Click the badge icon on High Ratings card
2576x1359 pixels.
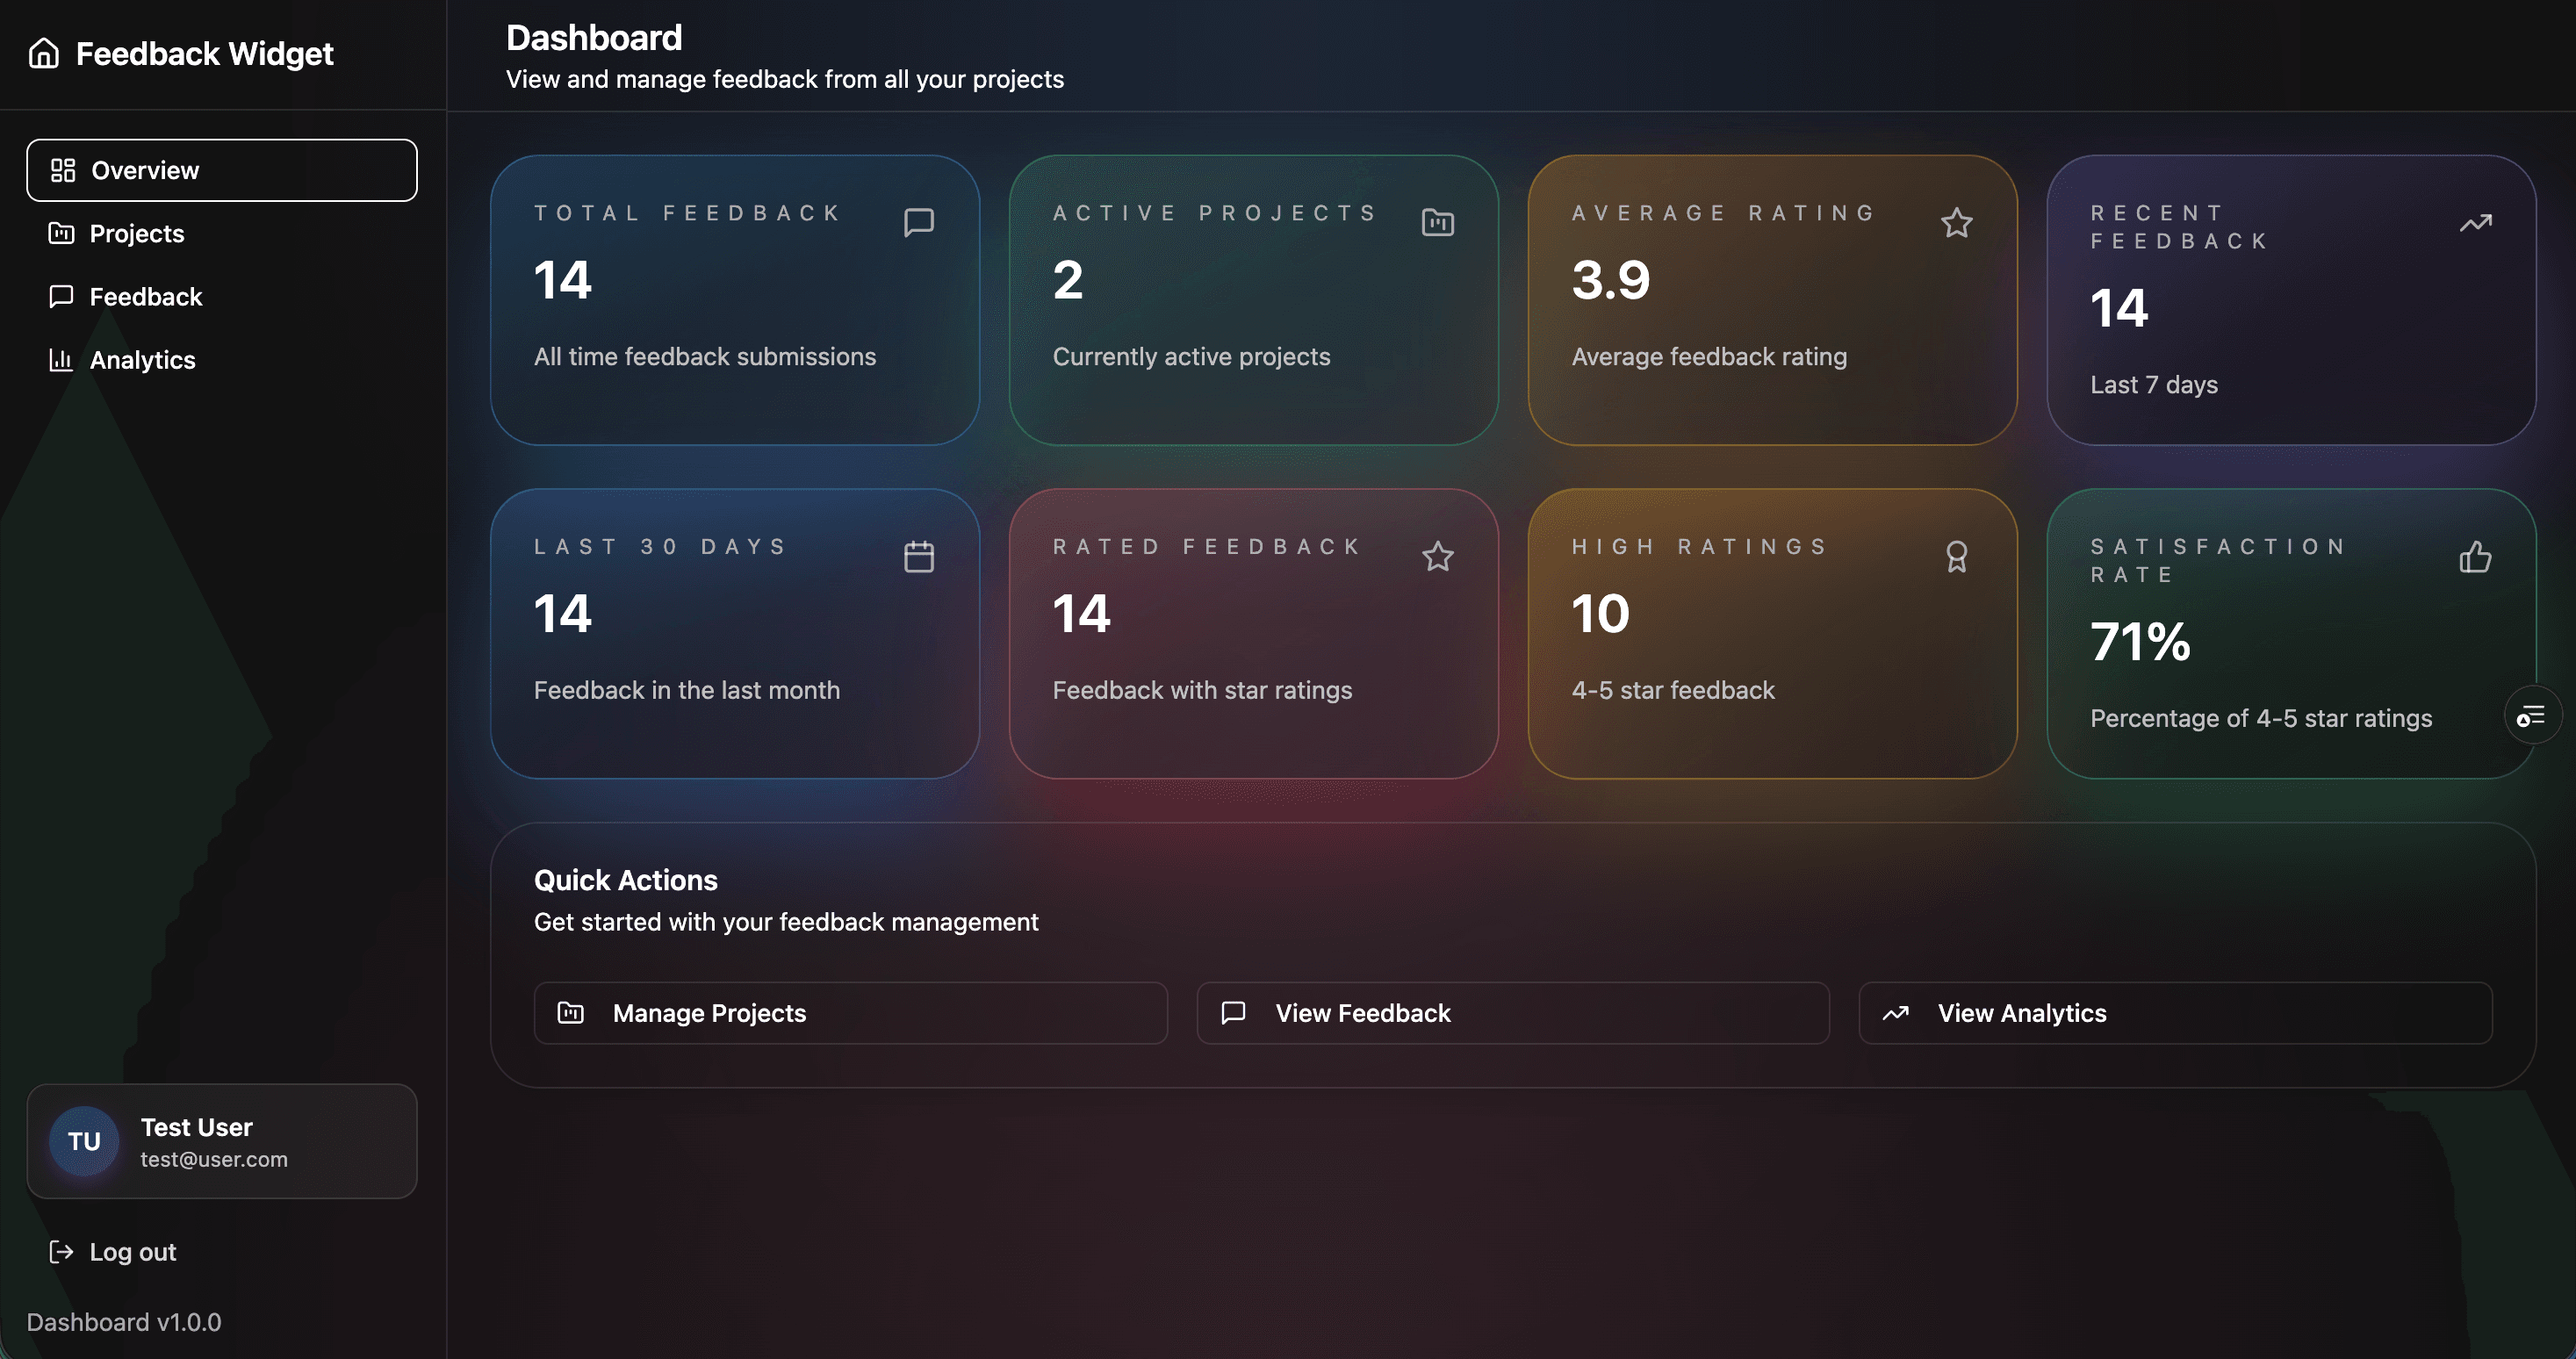[1956, 557]
